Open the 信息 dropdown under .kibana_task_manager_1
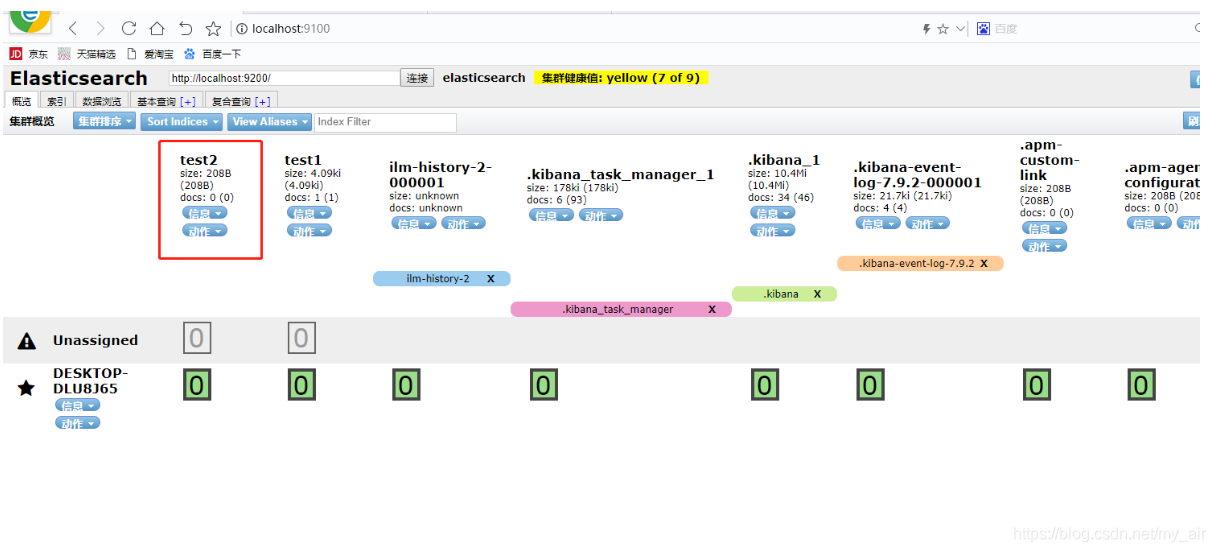 [x=551, y=215]
